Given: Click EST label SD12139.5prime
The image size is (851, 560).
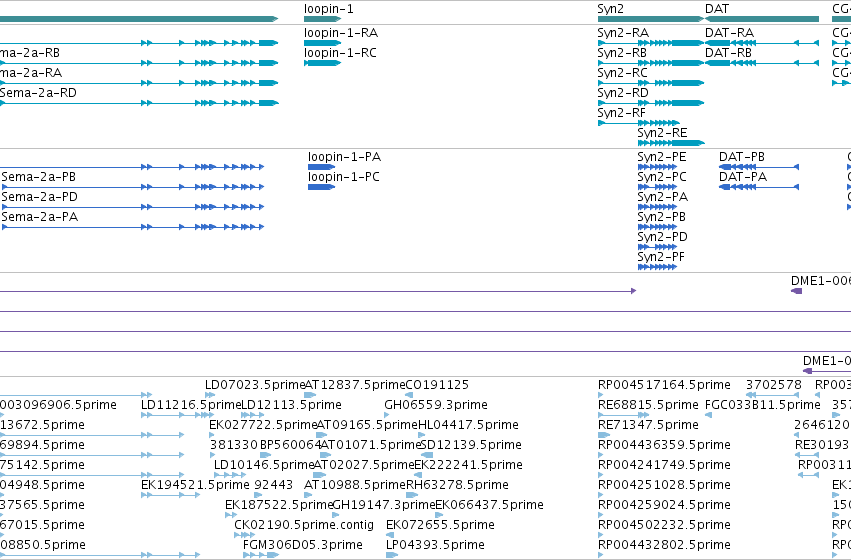Looking at the screenshot, I should tap(472, 445).
